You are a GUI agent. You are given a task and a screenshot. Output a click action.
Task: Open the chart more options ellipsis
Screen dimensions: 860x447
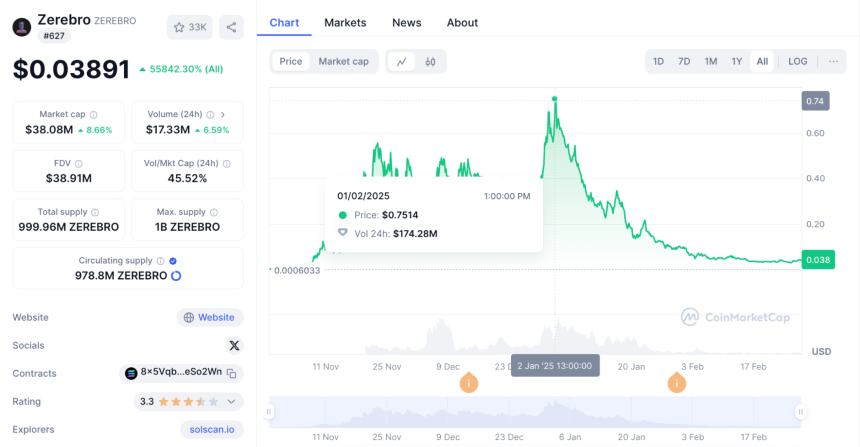(833, 61)
